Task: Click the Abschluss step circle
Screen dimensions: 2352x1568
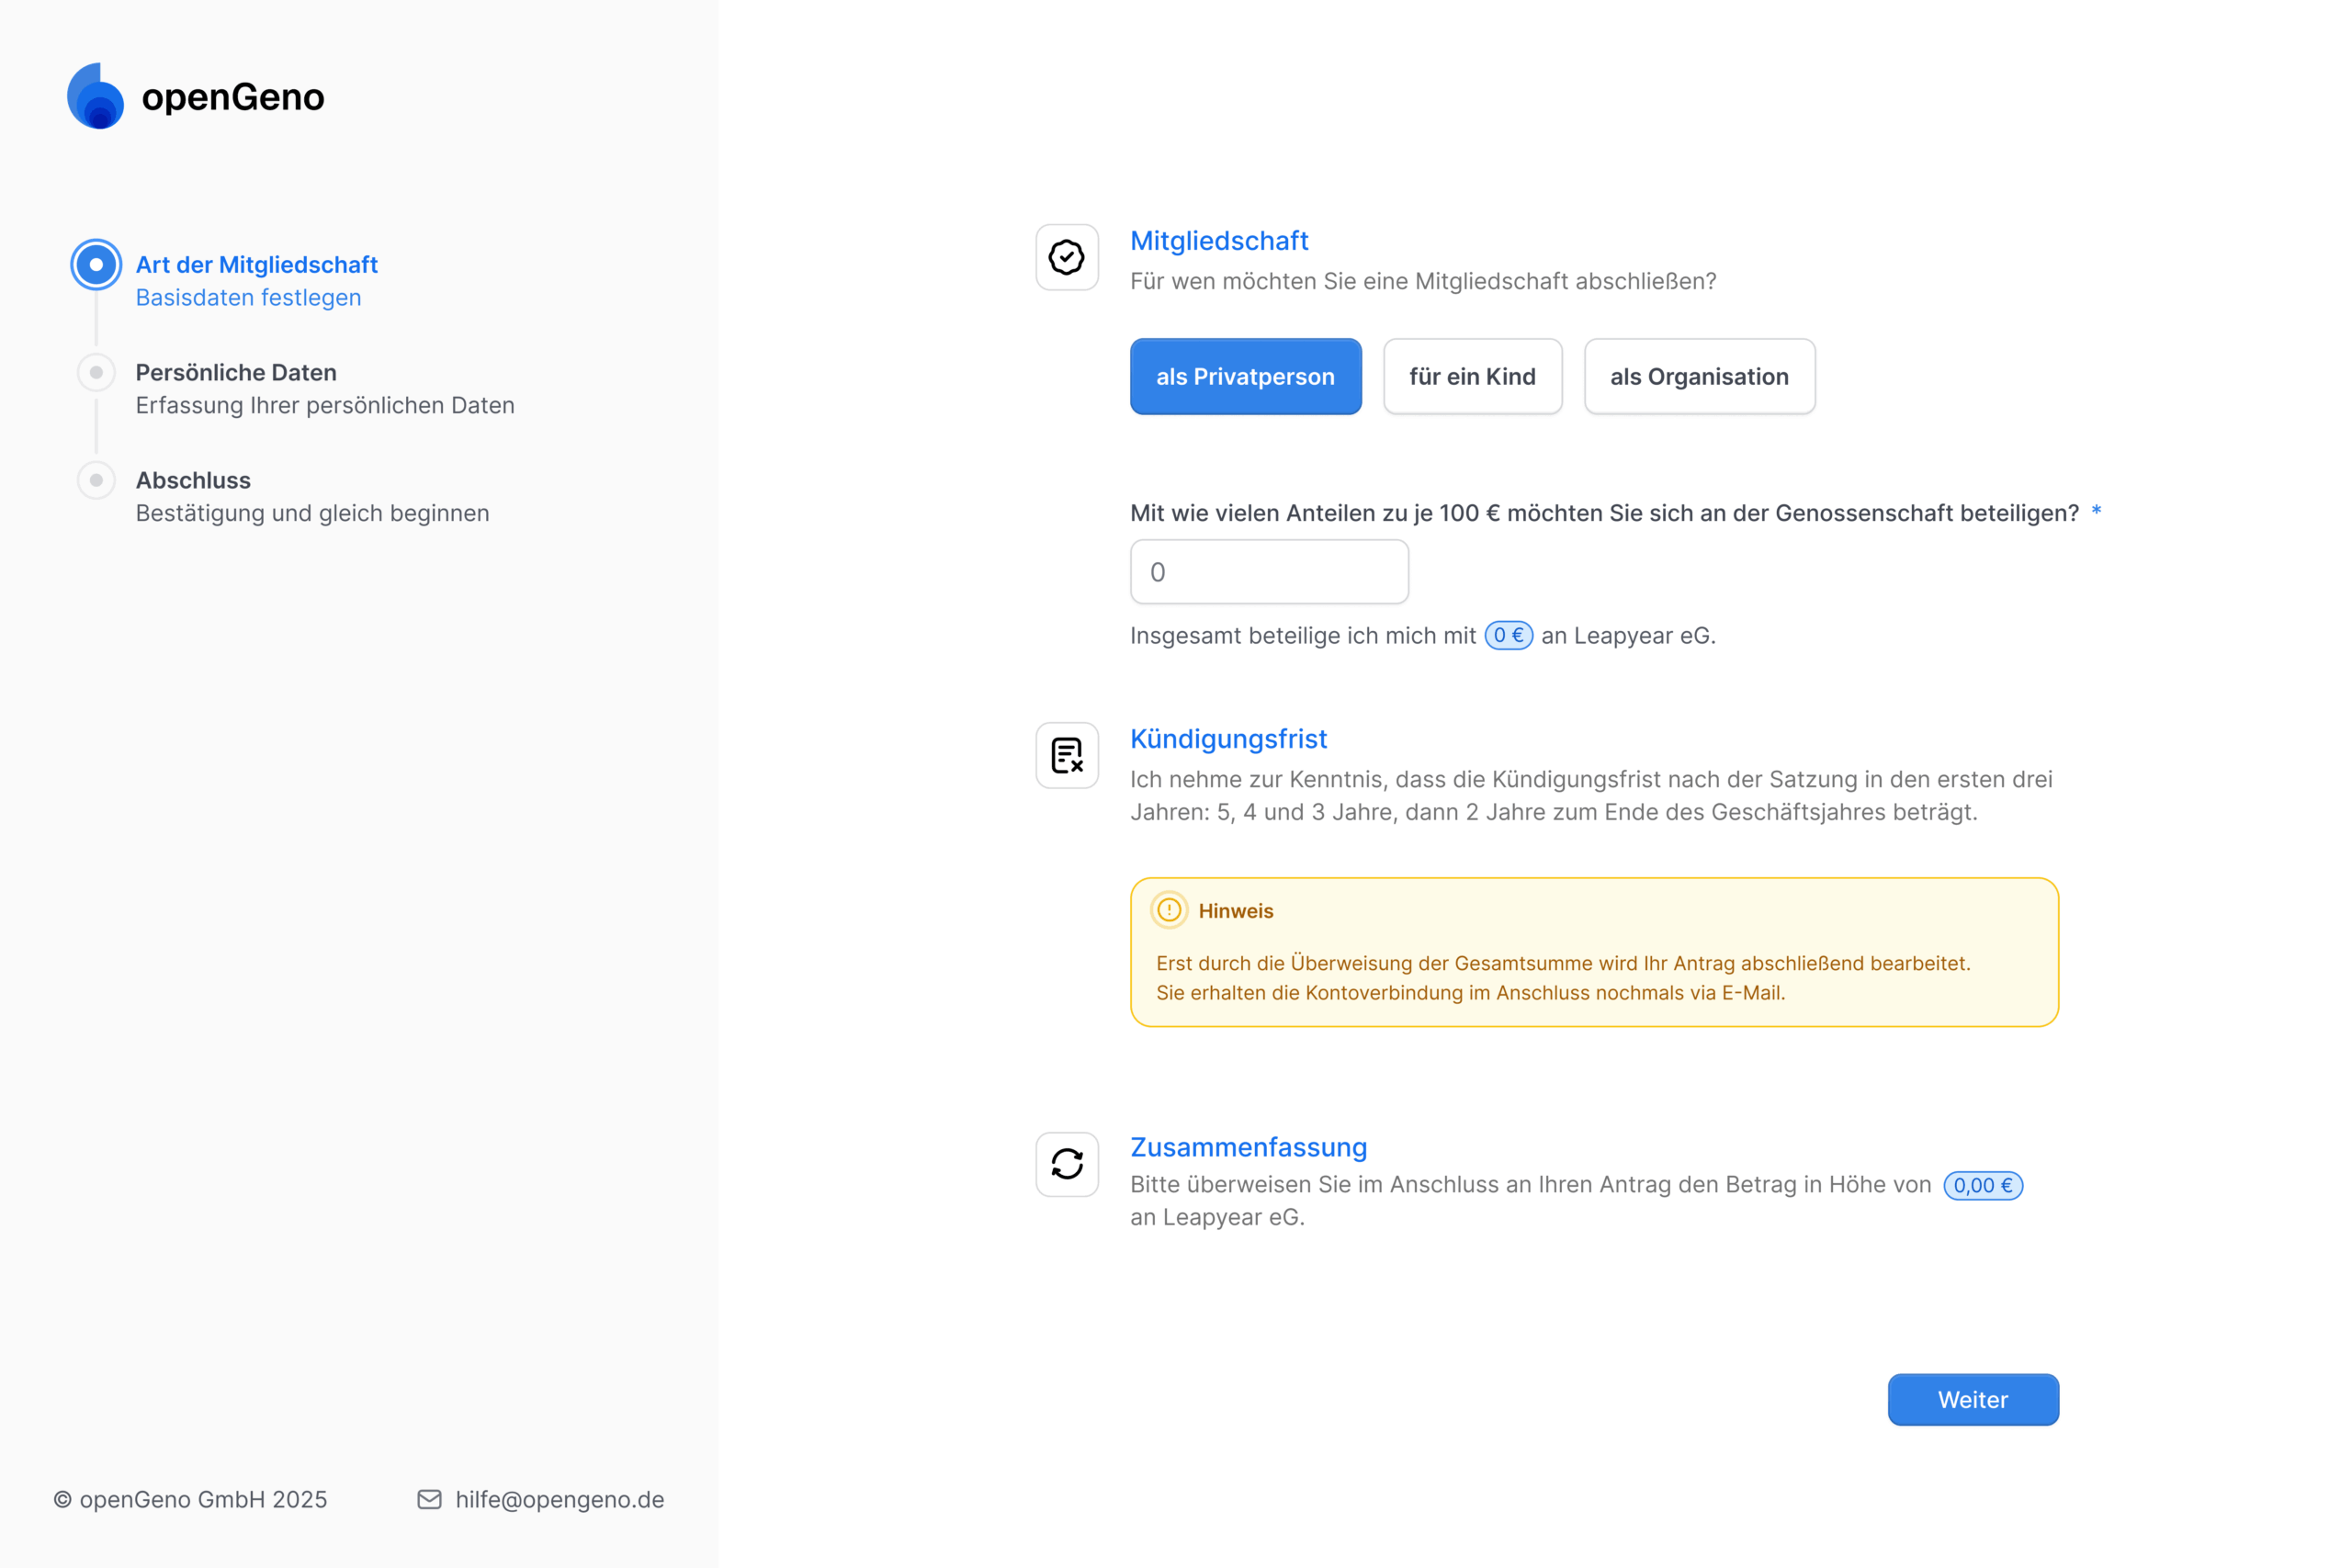Action: [96, 481]
